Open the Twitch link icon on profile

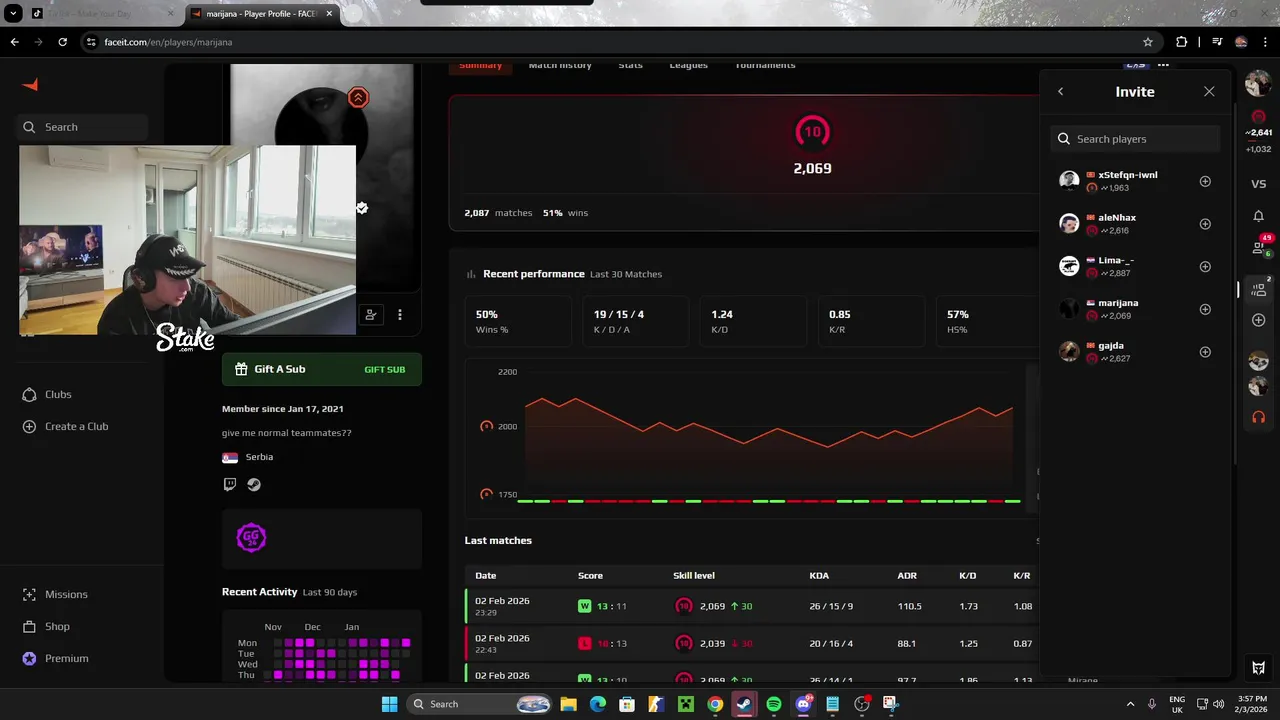[230, 484]
